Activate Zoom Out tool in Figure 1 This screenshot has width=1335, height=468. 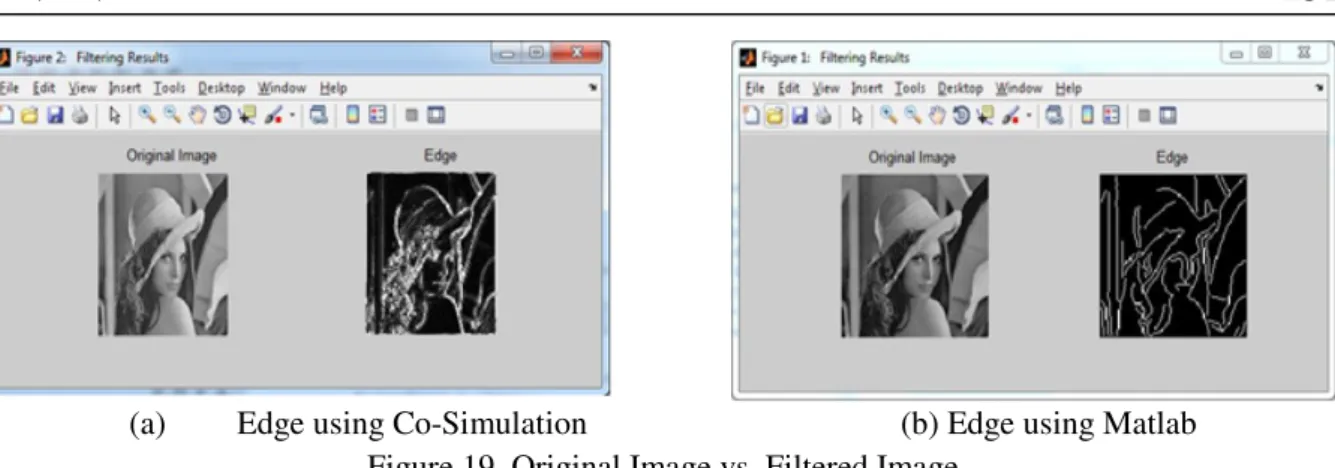click(x=914, y=115)
